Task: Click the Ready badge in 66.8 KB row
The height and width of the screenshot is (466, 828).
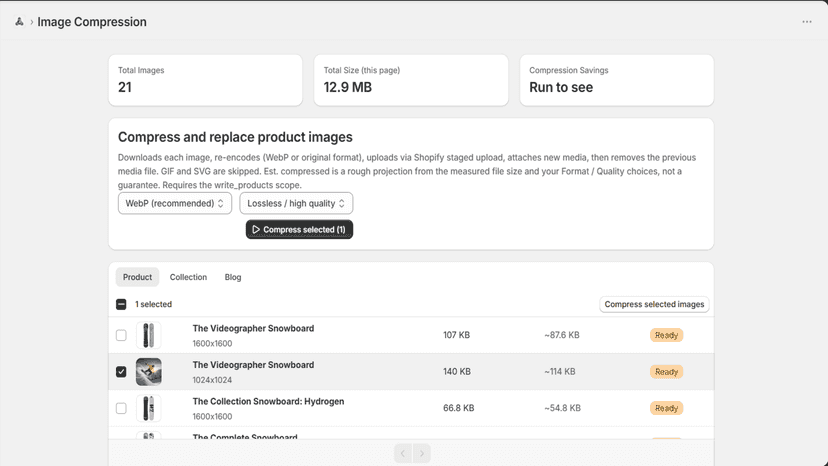Action: pyautogui.click(x=666, y=408)
